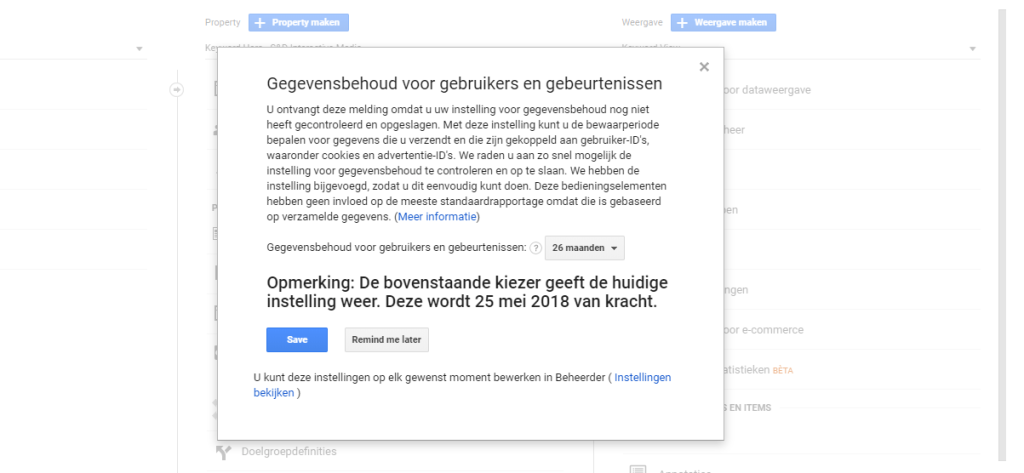Click the Gegevensbehoud help question icon
Screen dimensions: 1024x473
pyautogui.click(x=536, y=248)
